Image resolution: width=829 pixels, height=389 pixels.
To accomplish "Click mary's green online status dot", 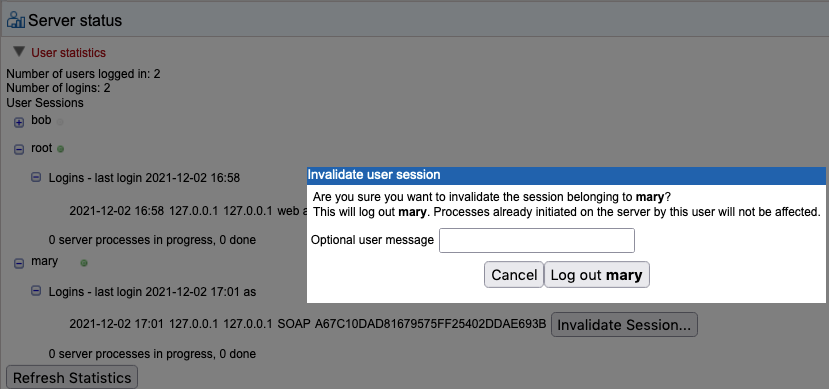I will point(84,263).
